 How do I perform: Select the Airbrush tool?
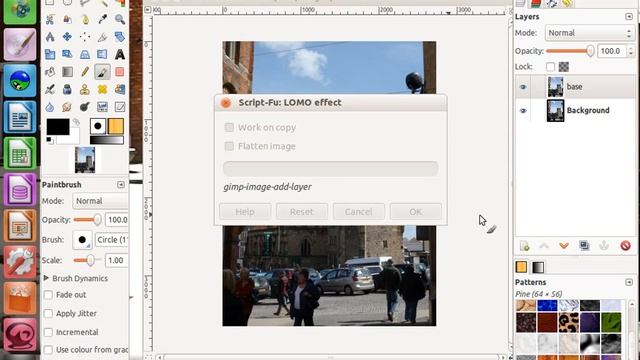pos(50,89)
